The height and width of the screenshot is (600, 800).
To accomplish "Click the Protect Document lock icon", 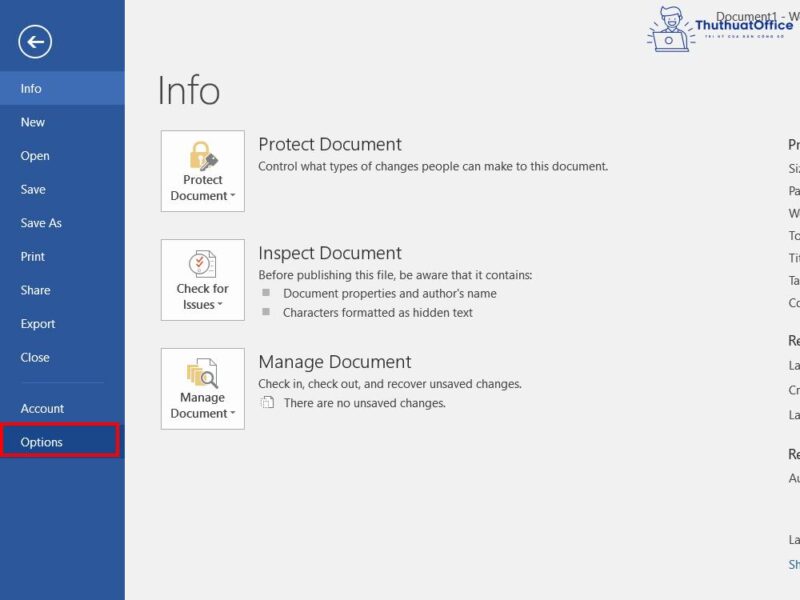I will tap(203, 156).
